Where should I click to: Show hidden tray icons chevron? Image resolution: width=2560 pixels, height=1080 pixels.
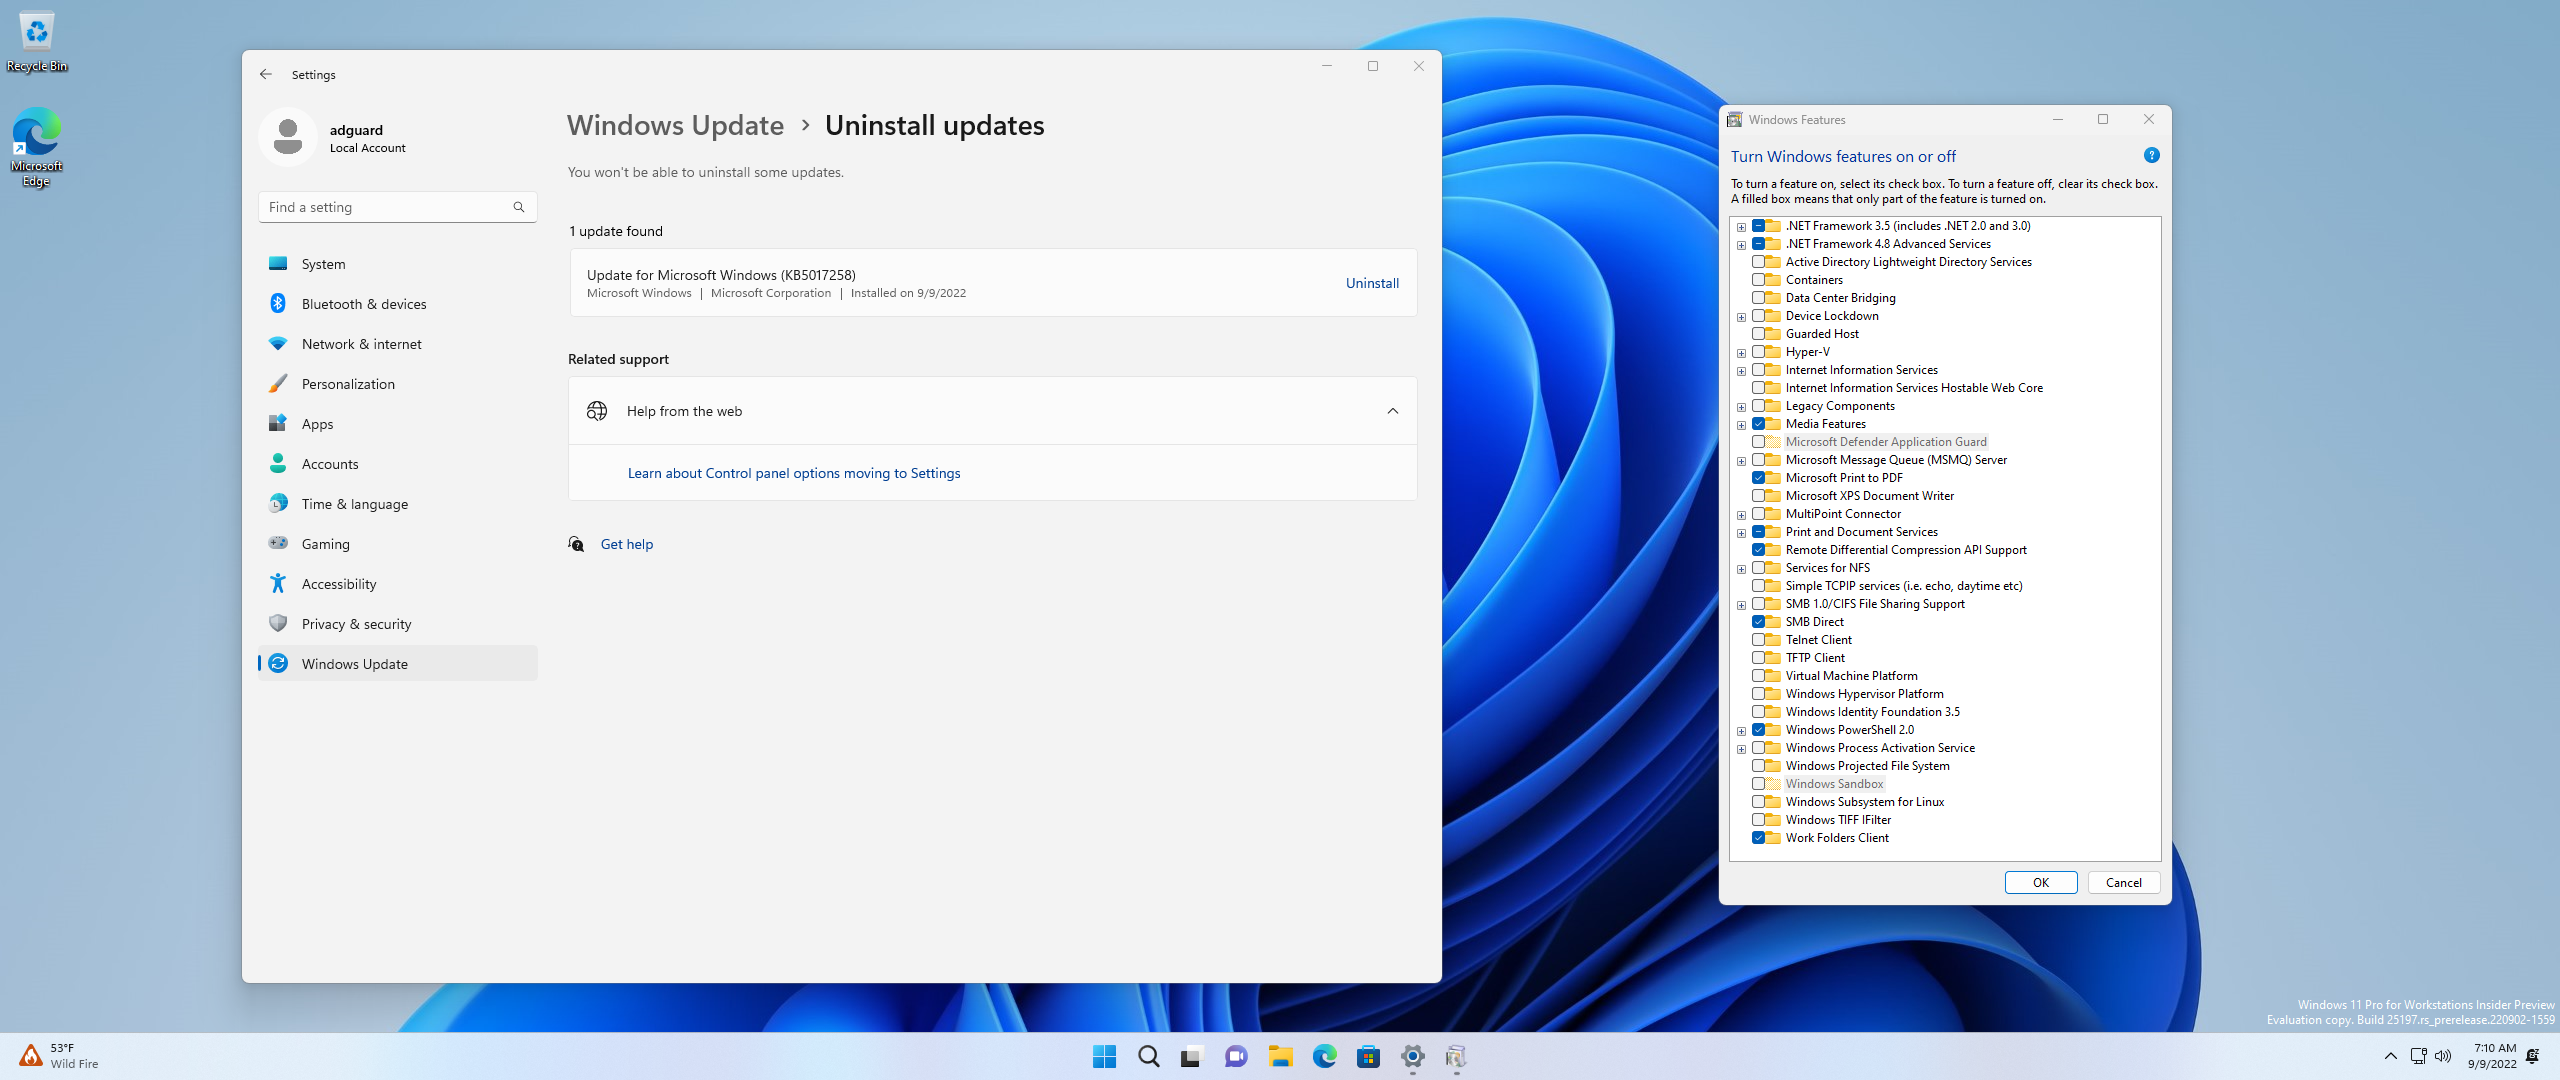(x=2391, y=1056)
